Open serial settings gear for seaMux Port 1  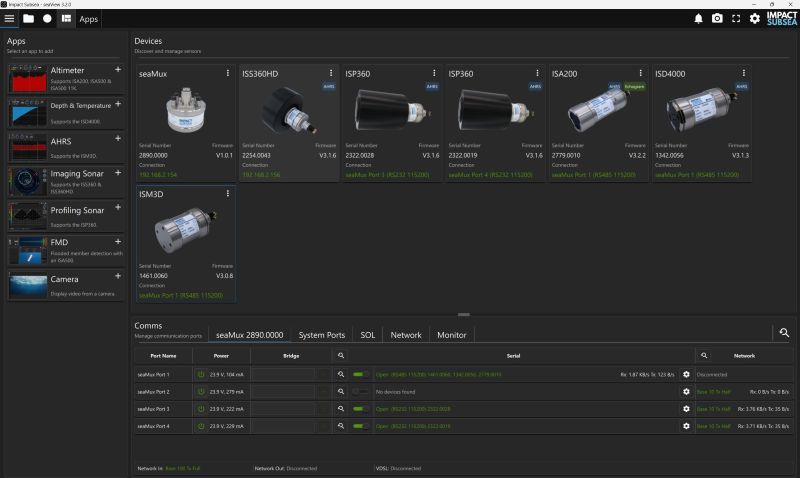[x=686, y=374]
